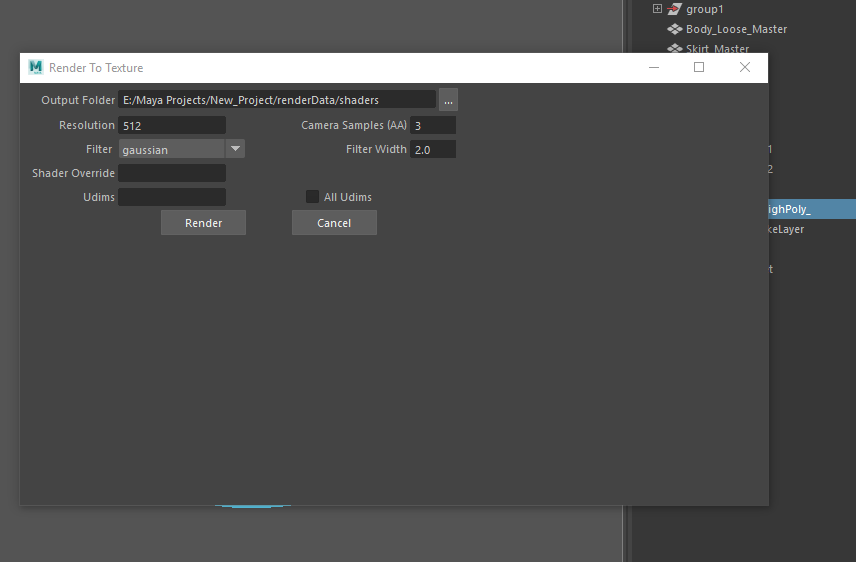The image size is (856, 562).
Task: Maximize the Render To Texture window
Action: coord(699,67)
